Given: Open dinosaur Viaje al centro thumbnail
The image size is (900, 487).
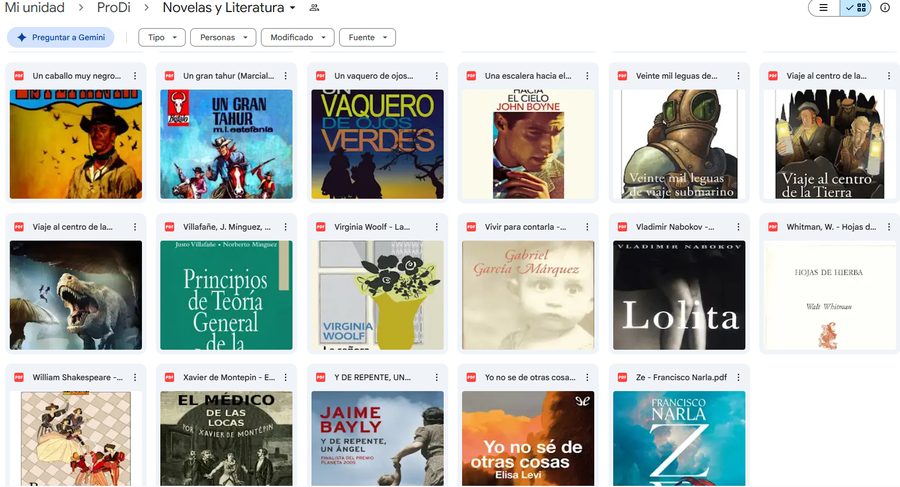Looking at the screenshot, I should (76, 295).
